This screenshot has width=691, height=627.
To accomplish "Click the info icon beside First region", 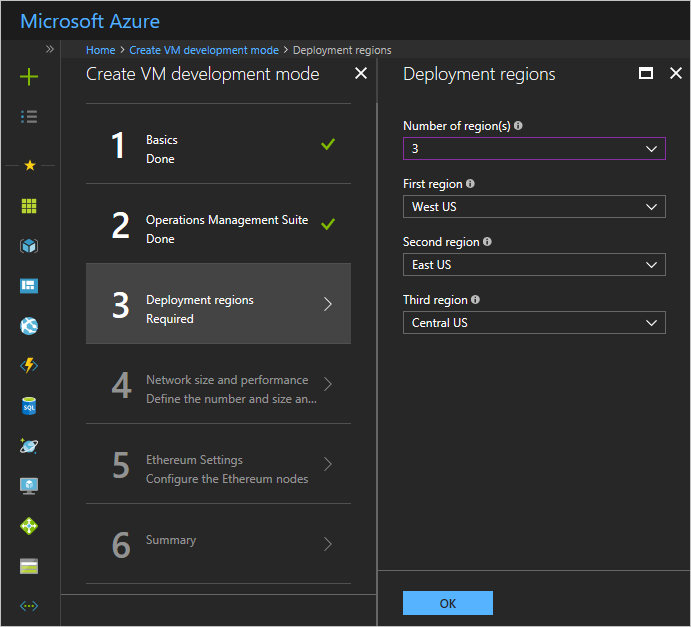I will tap(471, 184).
